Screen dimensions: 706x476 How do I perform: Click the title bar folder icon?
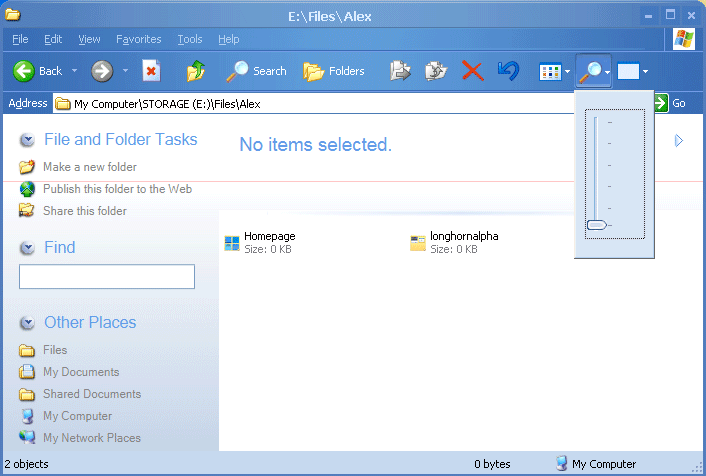tap(13, 15)
